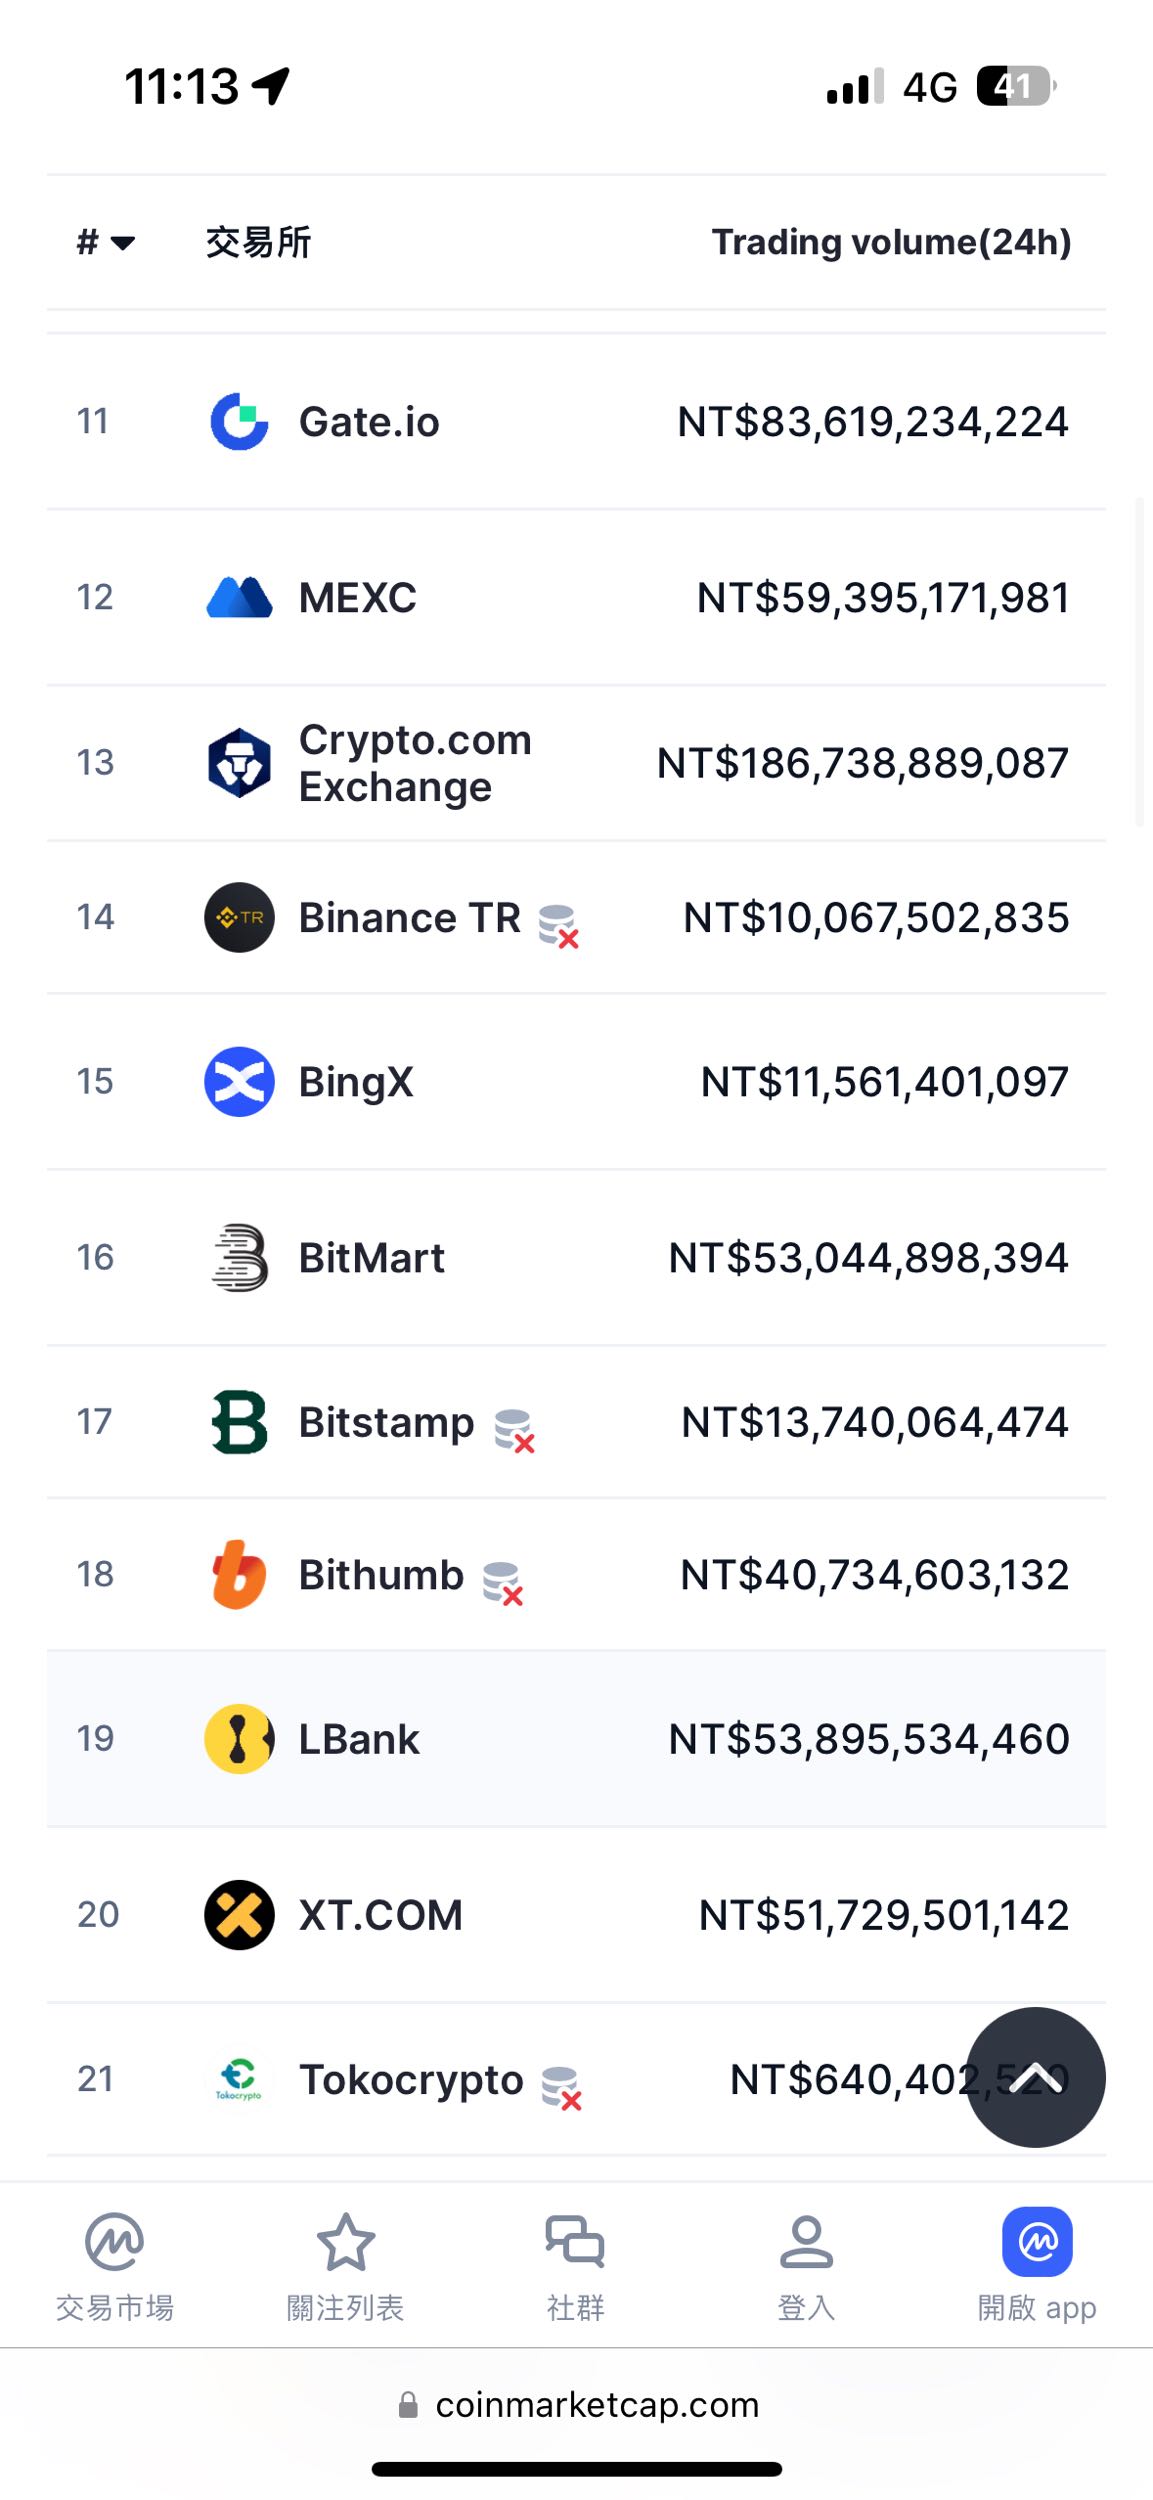Tap the Gate.io exchange logo

point(239,422)
